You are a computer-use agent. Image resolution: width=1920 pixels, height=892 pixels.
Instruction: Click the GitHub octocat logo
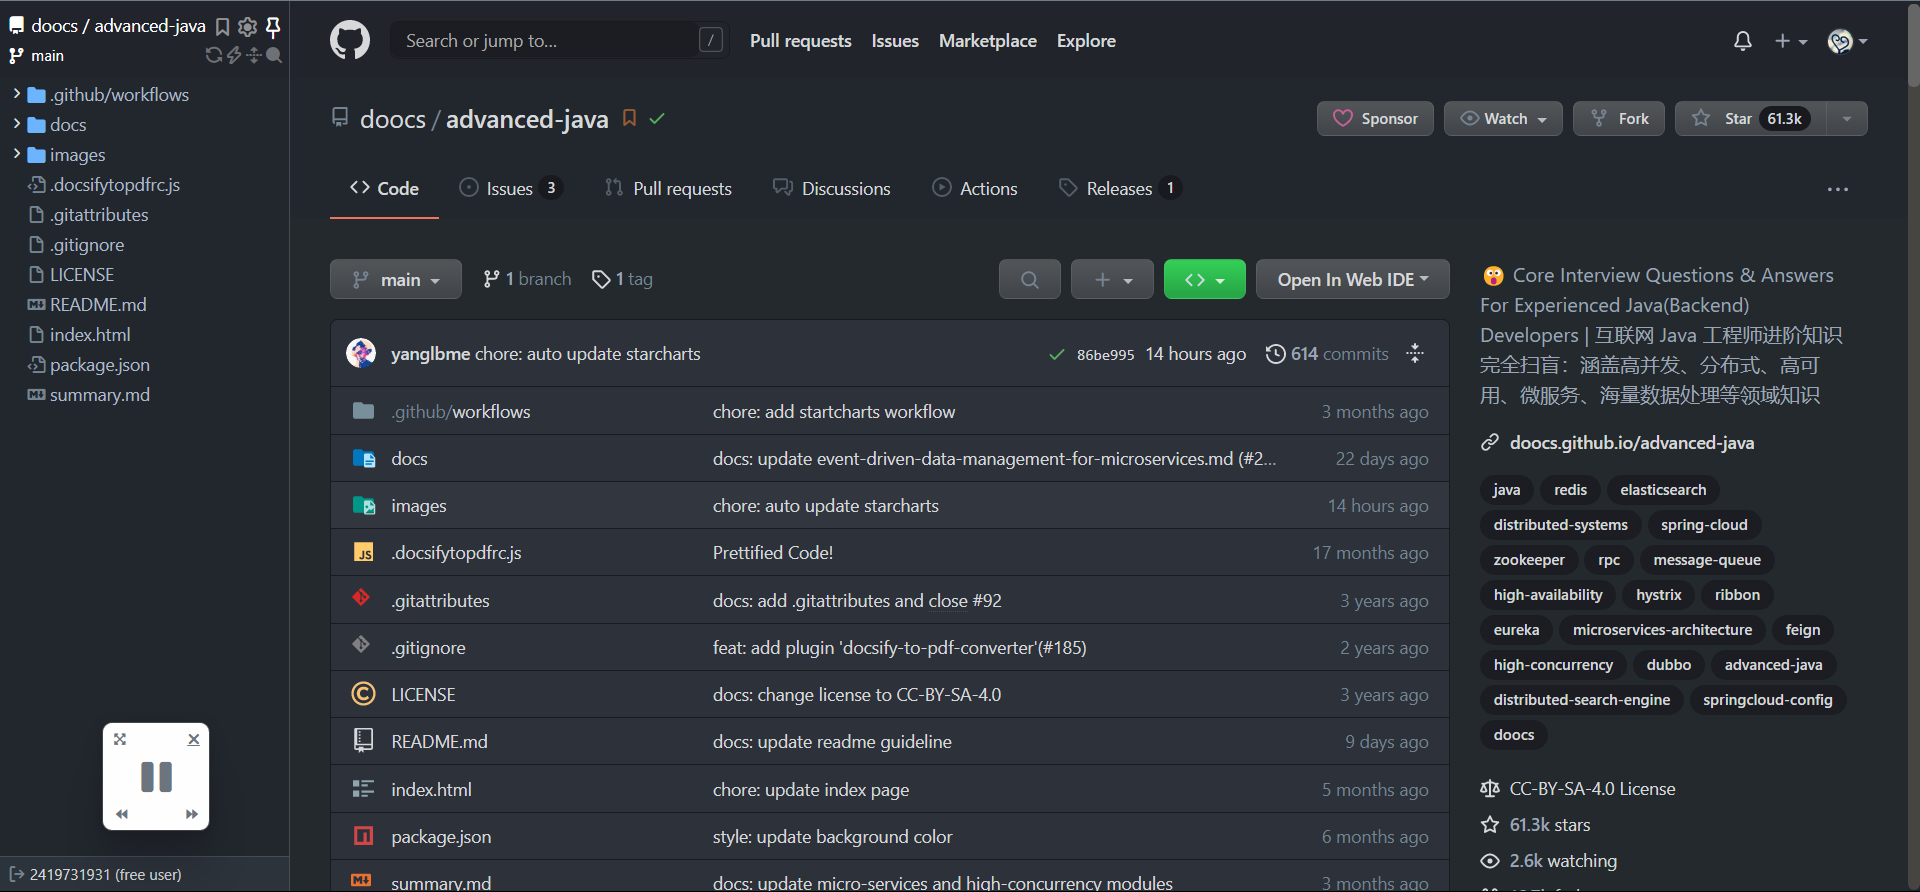click(350, 41)
